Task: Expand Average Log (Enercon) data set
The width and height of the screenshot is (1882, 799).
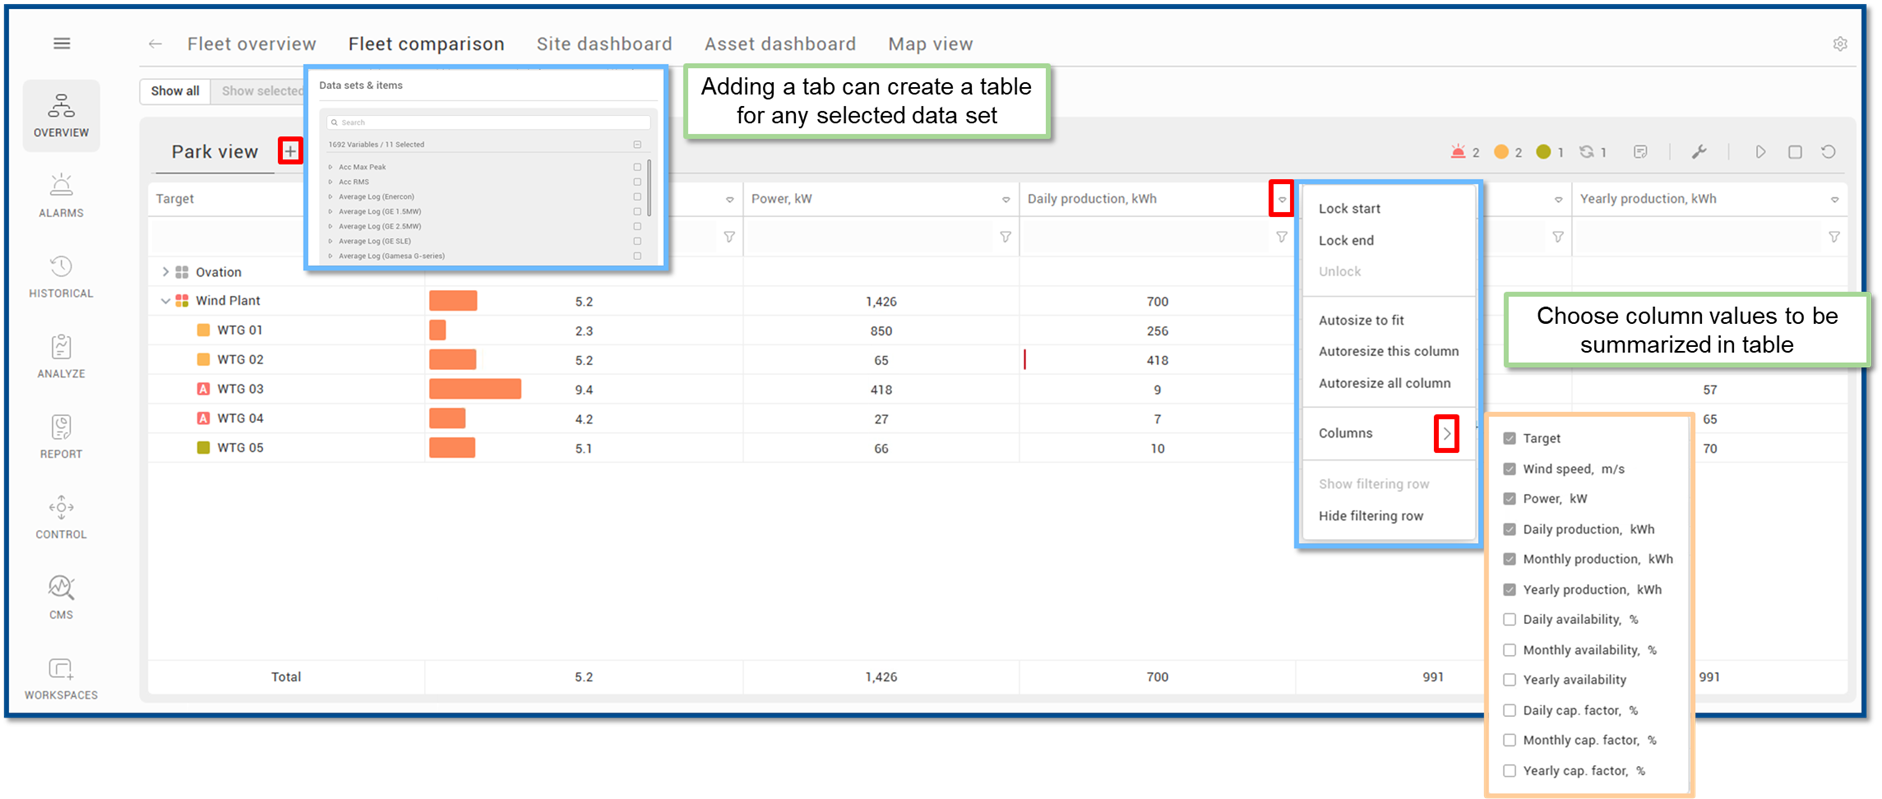Action: click(x=331, y=197)
